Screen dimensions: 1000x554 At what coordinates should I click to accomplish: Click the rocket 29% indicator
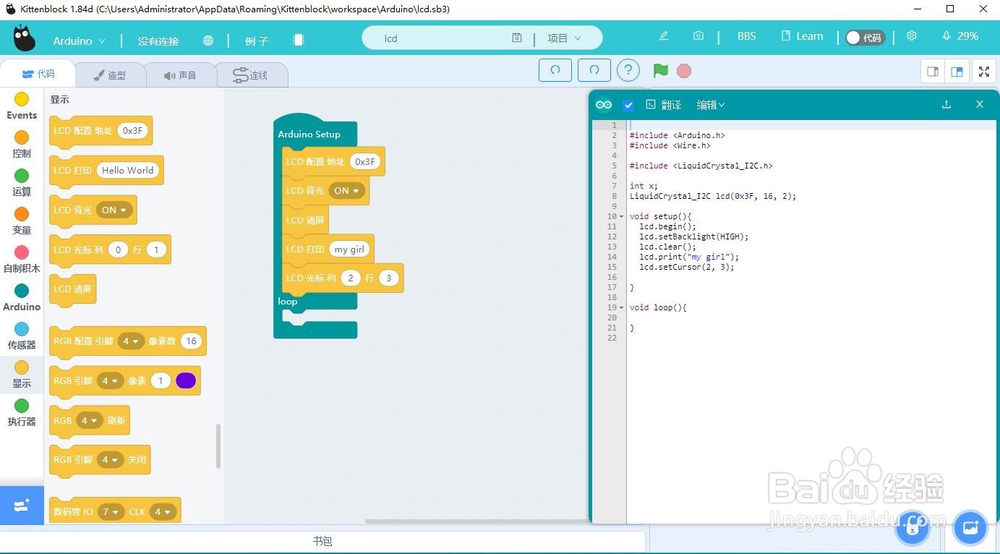960,36
